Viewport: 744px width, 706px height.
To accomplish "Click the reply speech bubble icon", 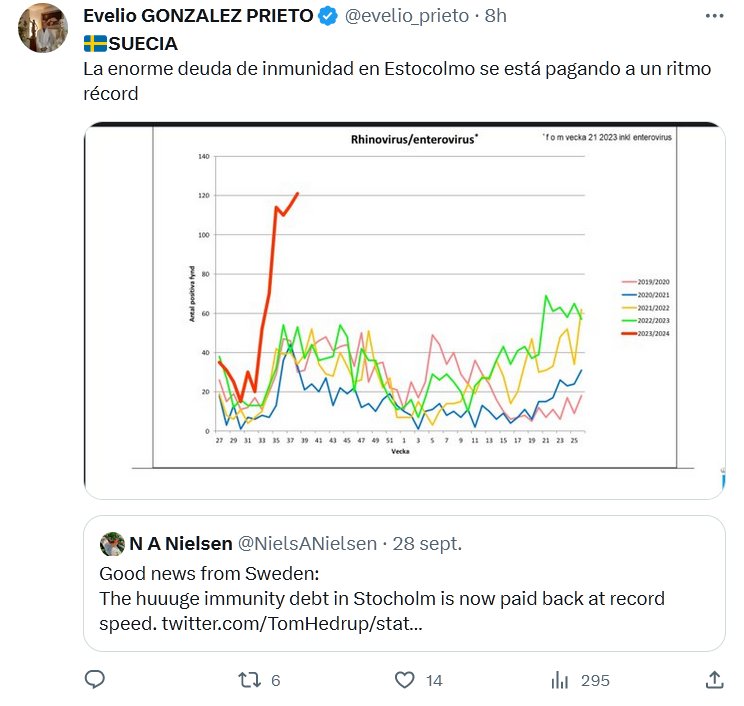I will [x=95, y=680].
